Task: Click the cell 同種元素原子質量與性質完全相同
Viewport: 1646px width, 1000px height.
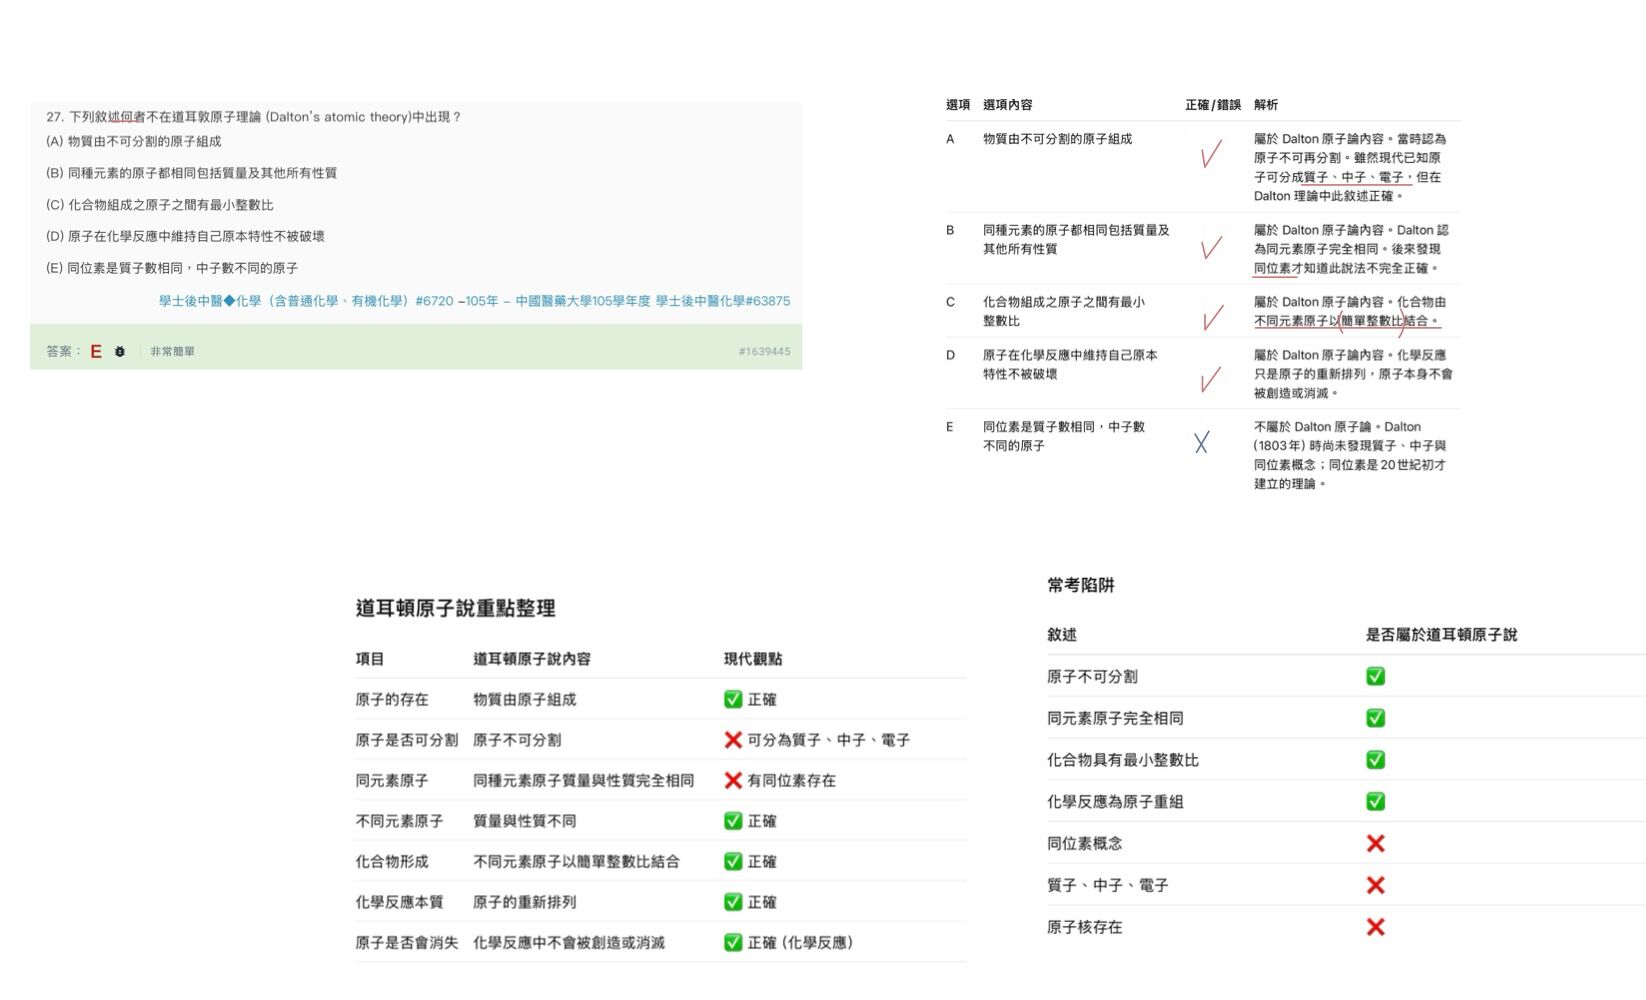Action: point(583,781)
